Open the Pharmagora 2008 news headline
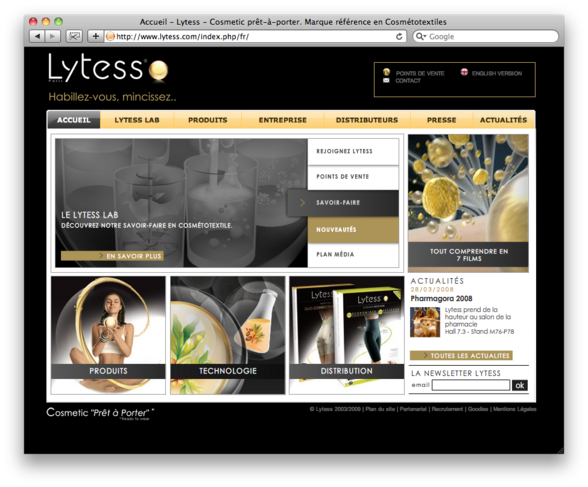 [x=441, y=299]
